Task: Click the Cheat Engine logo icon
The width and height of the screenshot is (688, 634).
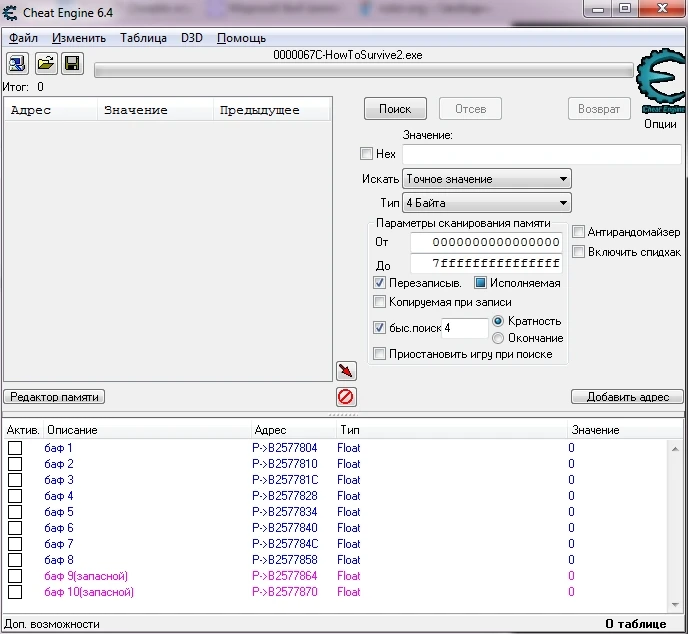Action: point(661,81)
